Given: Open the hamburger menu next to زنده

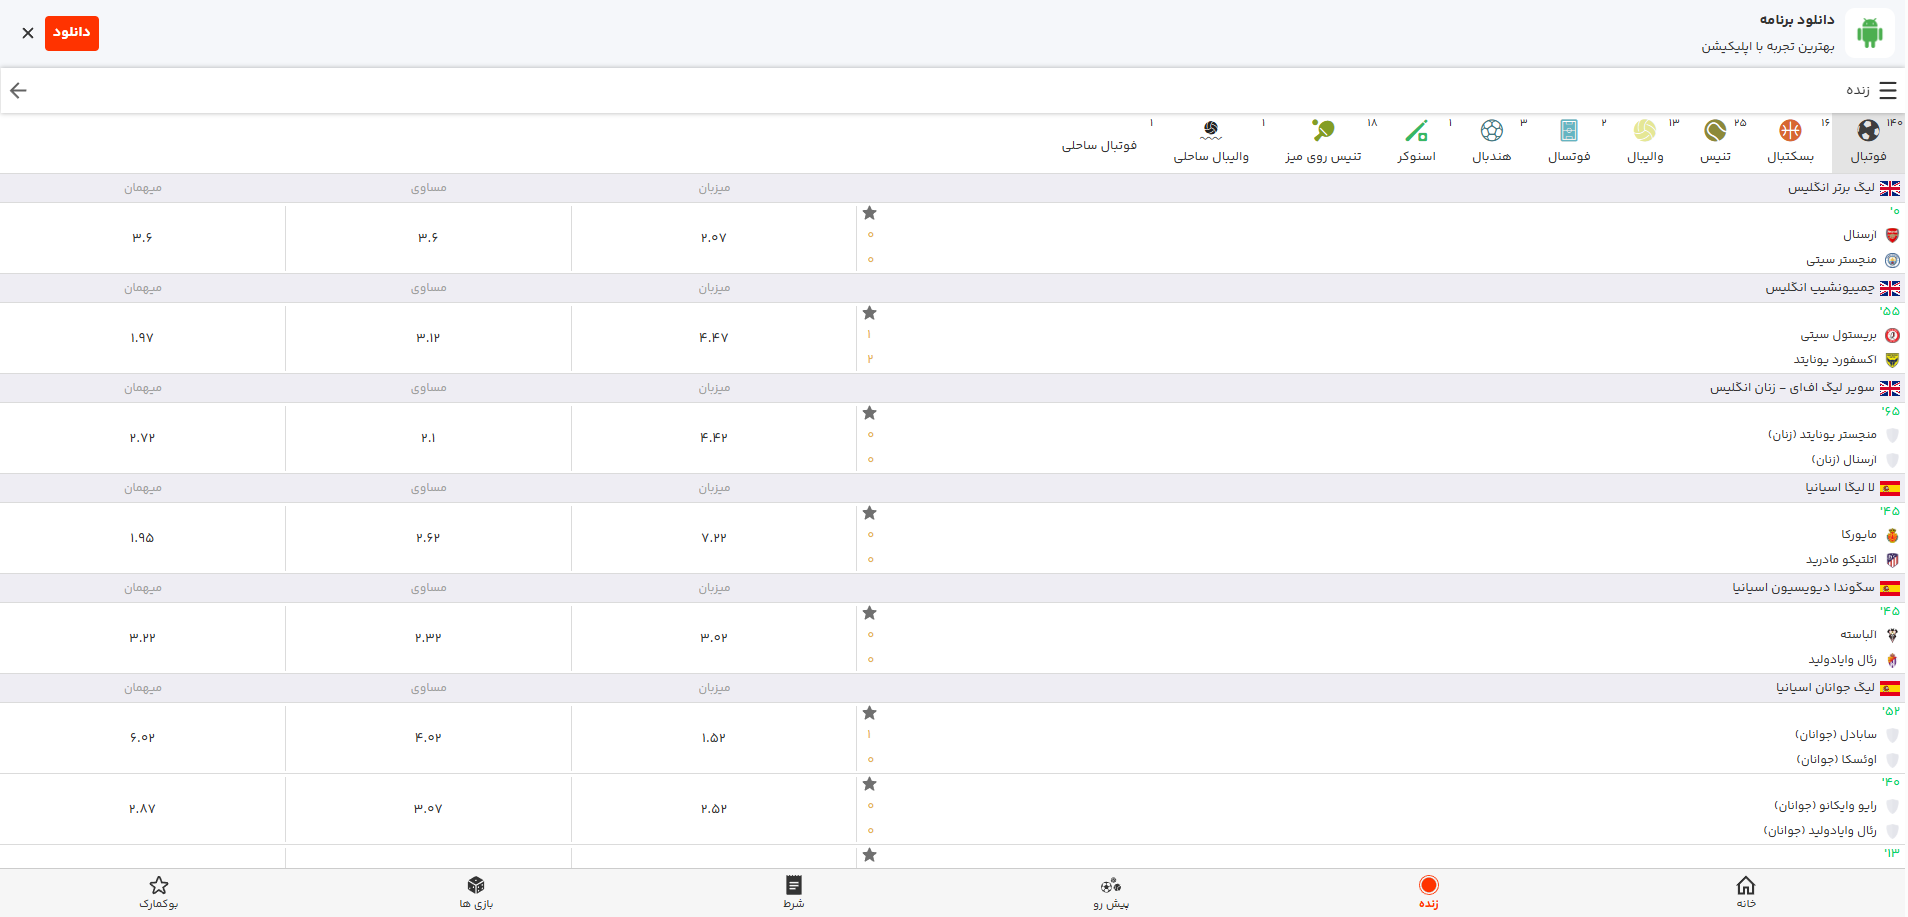Looking at the screenshot, I should point(1887,91).
